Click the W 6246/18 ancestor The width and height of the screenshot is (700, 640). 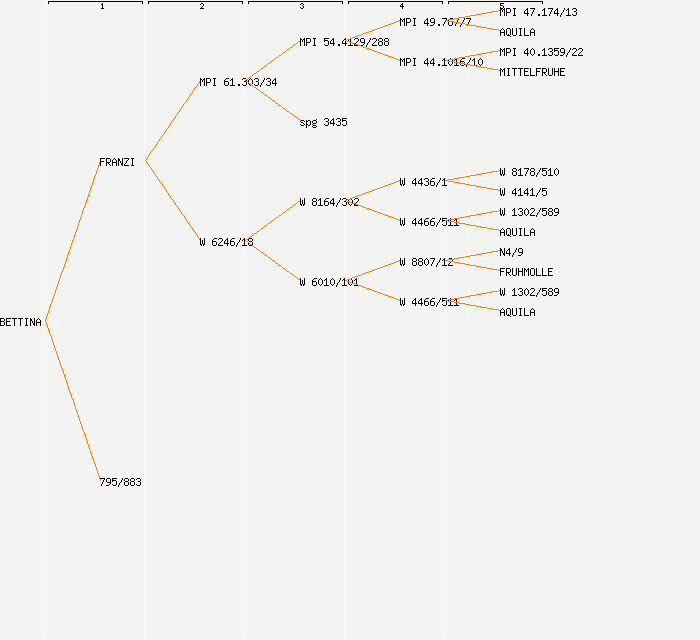226,242
